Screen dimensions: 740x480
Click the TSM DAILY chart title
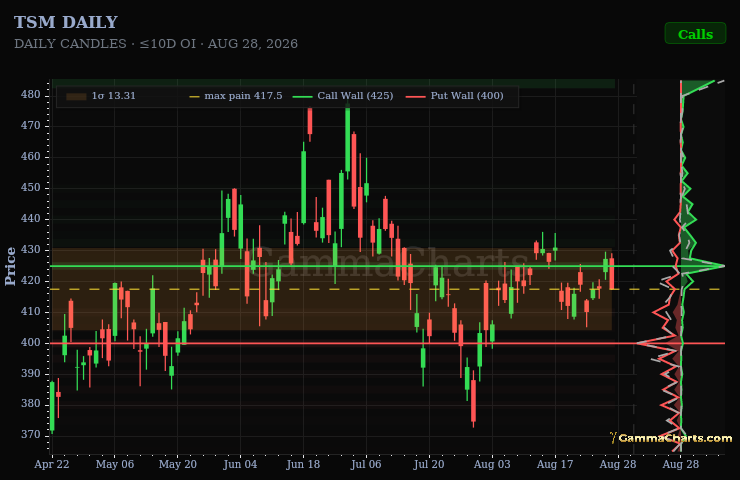coord(66,22)
